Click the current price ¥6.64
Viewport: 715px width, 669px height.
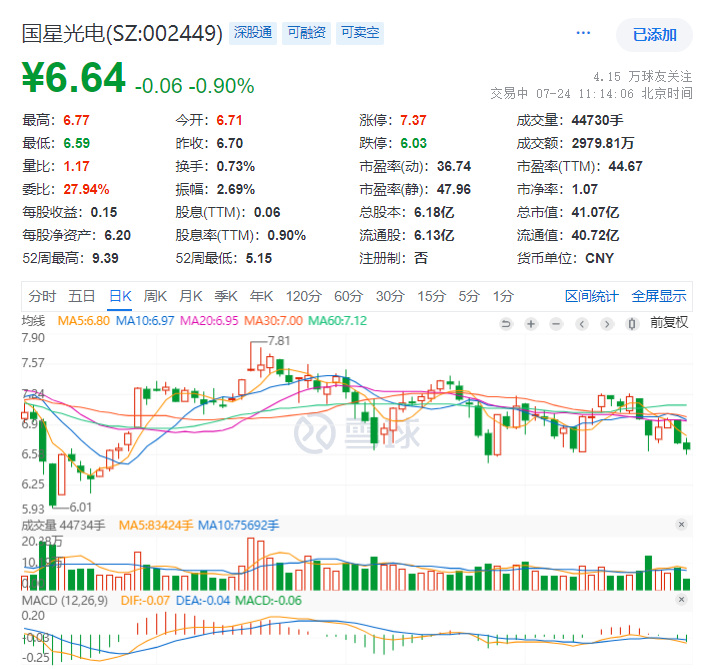[x=73, y=78]
